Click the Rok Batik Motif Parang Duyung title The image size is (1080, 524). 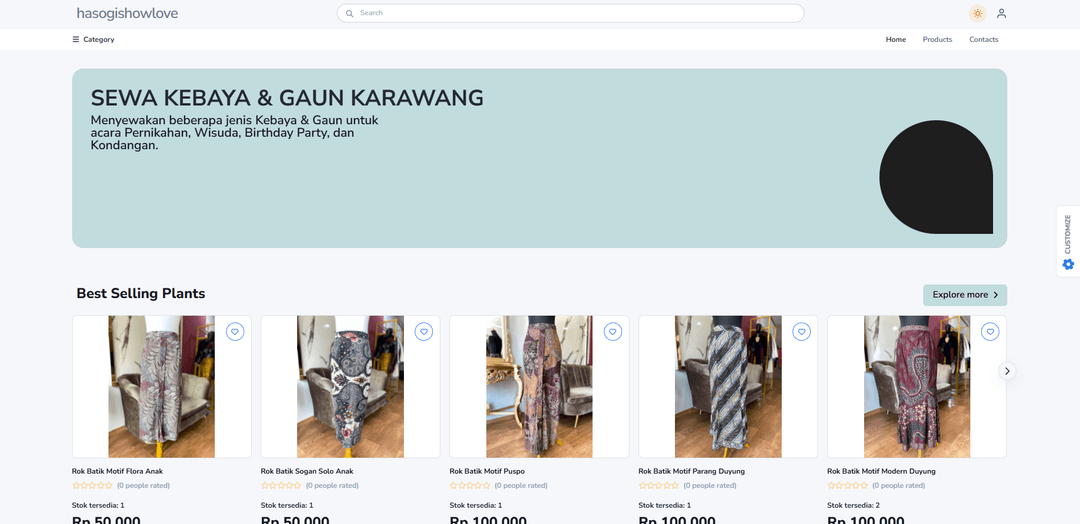point(692,472)
